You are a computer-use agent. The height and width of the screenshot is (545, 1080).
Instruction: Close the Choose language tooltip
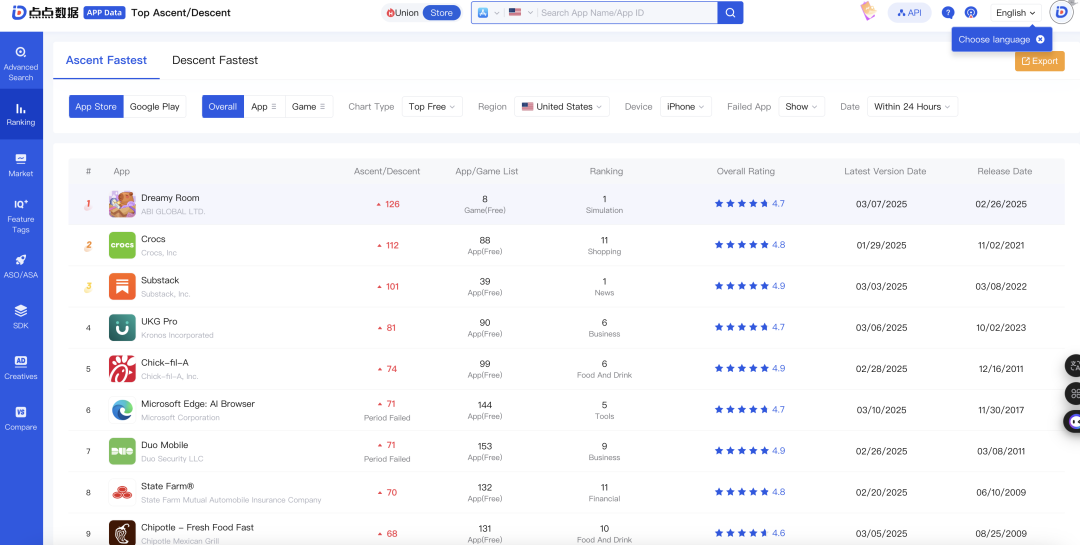1040,39
